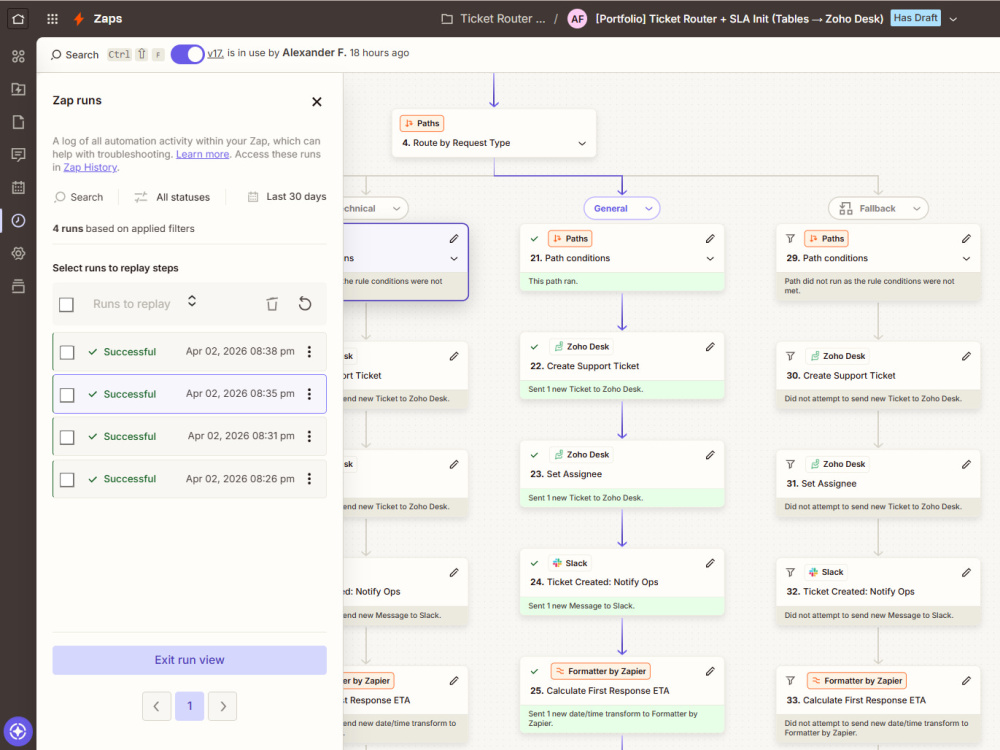The height and width of the screenshot is (750, 1000).
Task: Open the 'This path ran.' status message
Action: 622,281
